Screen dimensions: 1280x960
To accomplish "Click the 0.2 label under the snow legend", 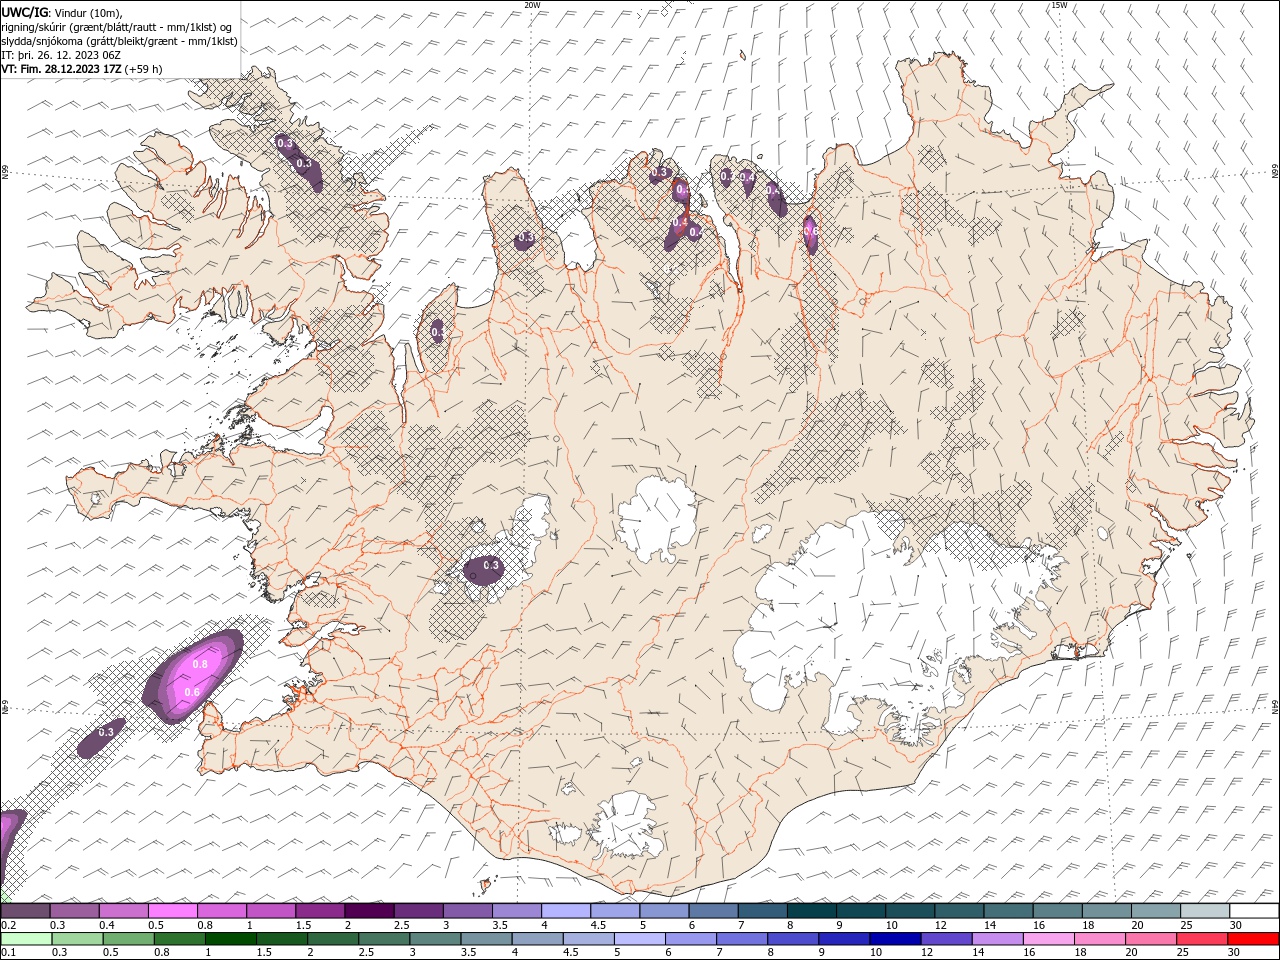I will pos(8,925).
